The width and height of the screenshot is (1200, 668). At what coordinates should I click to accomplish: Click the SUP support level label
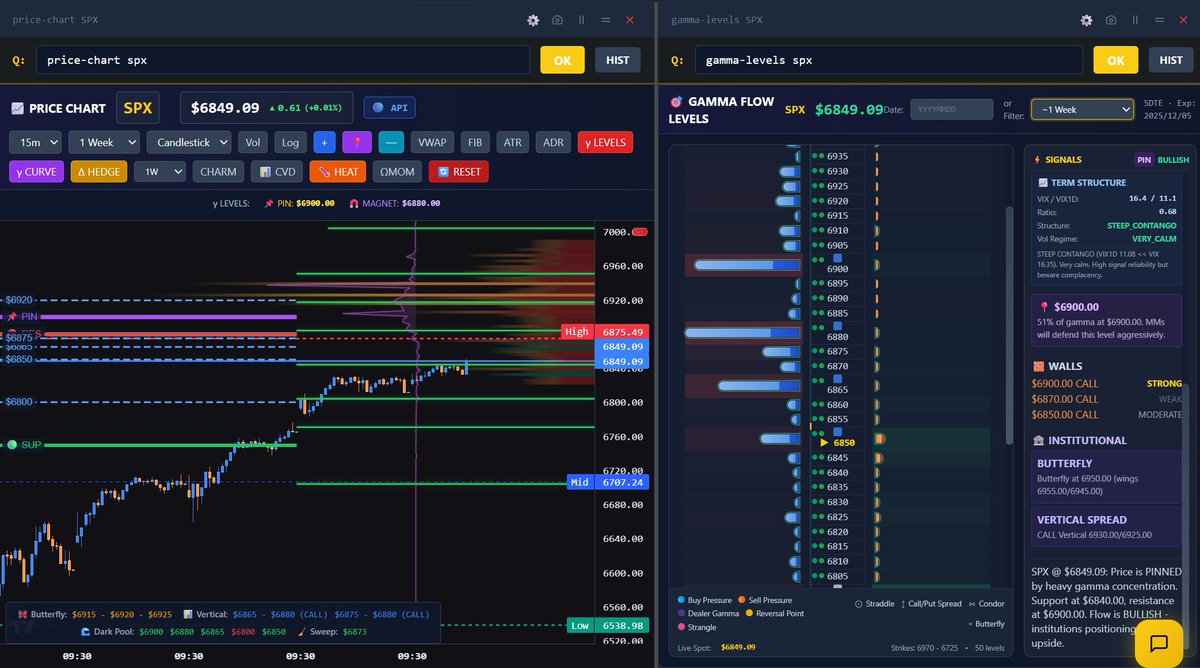pyautogui.click(x=23, y=444)
